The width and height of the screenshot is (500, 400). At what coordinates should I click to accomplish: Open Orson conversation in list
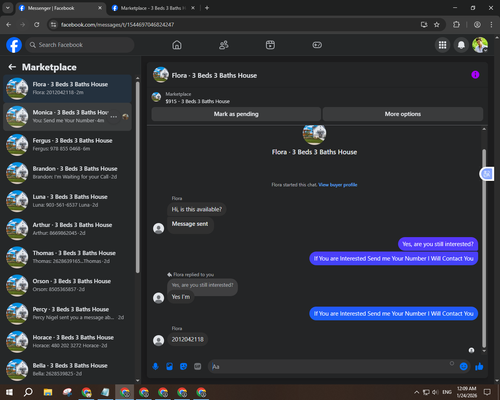pyautogui.click(x=67, y=285)
